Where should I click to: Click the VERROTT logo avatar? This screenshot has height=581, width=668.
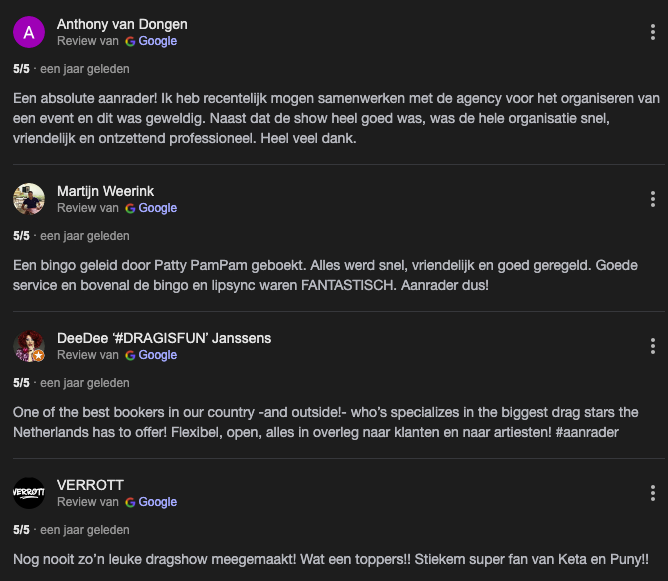[29, 493]
